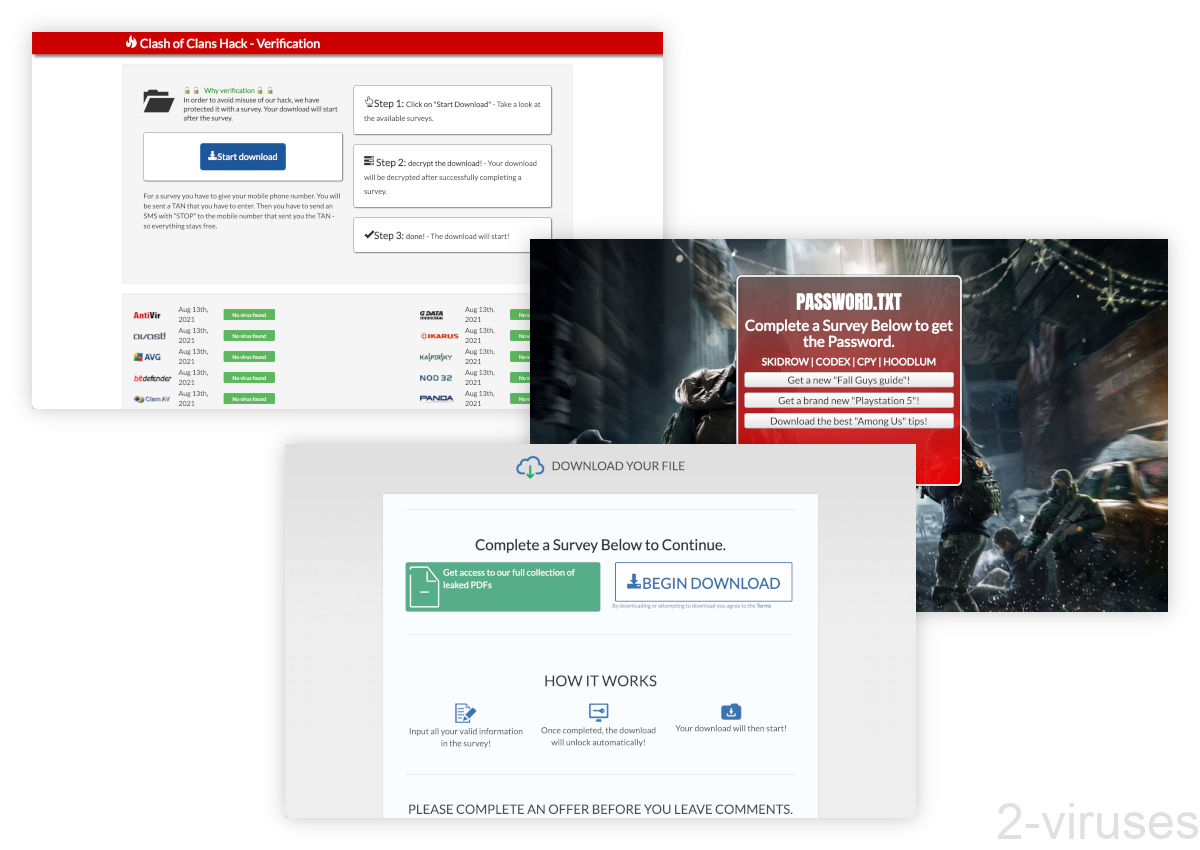Viewport: 1200px width, 850px height.
Task: Click the AntiVir logo in the scan results
Action: [x=148, y=313]
